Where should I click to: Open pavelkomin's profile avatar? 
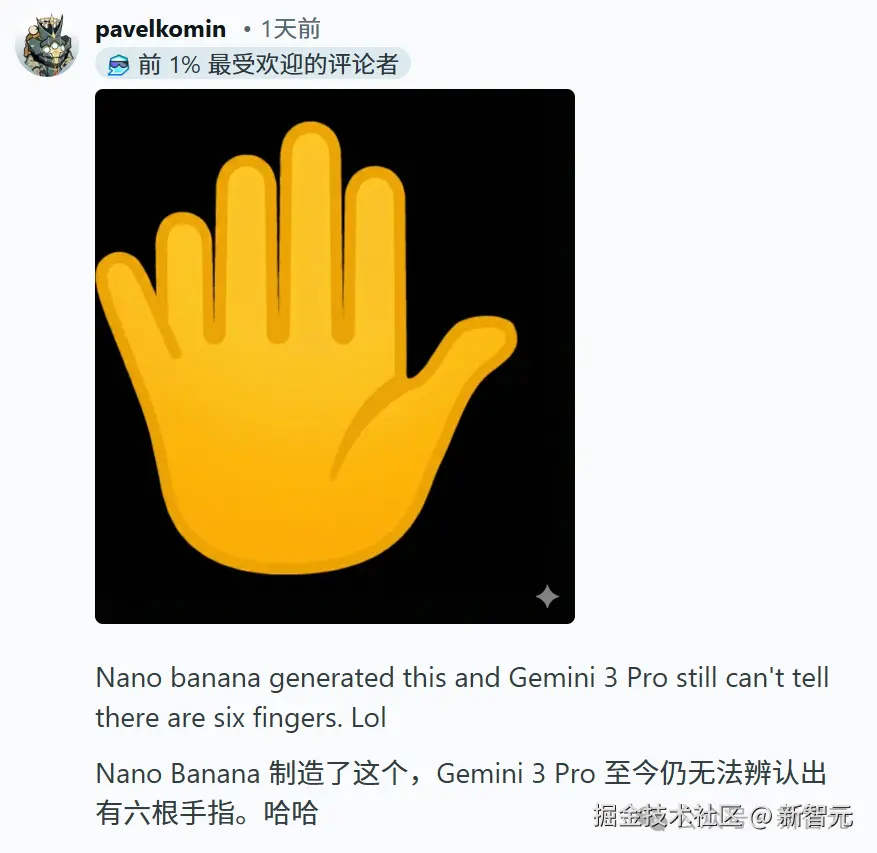click(x=46, y=46)
